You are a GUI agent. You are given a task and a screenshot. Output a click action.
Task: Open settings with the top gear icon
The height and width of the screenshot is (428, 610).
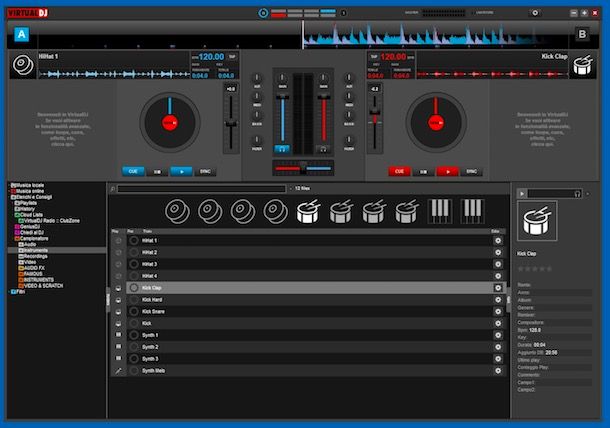click(535, 13)
